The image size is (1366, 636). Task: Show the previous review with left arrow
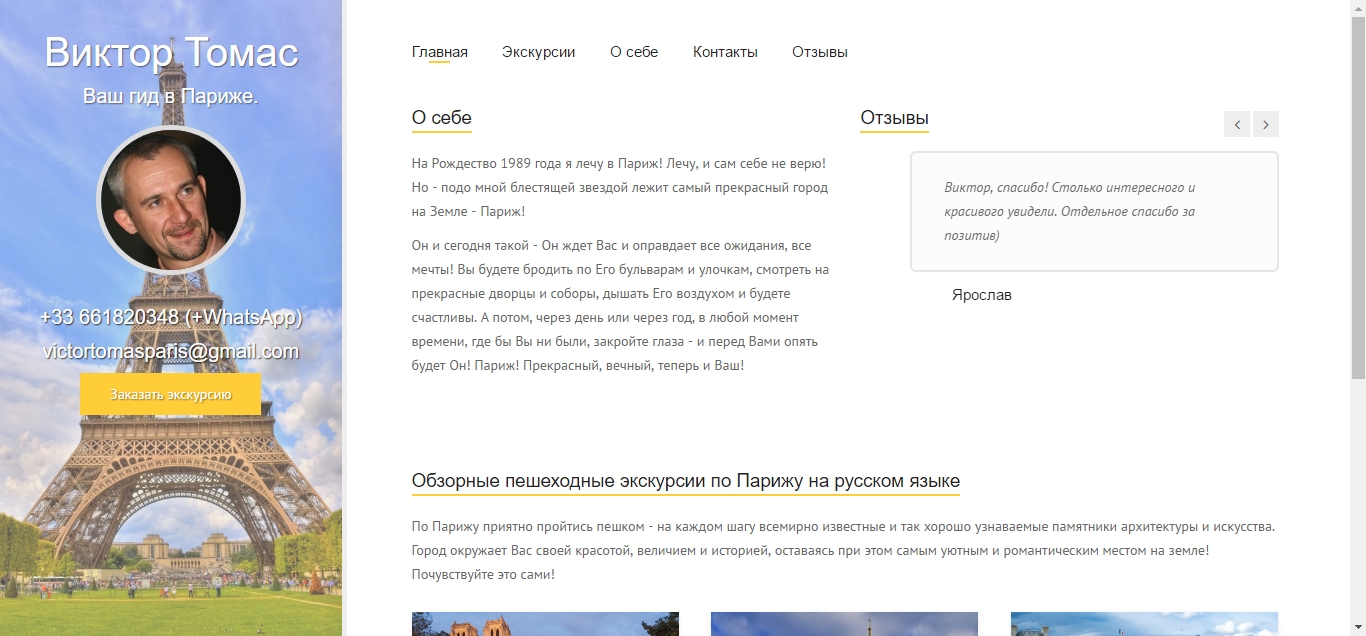1237,124
